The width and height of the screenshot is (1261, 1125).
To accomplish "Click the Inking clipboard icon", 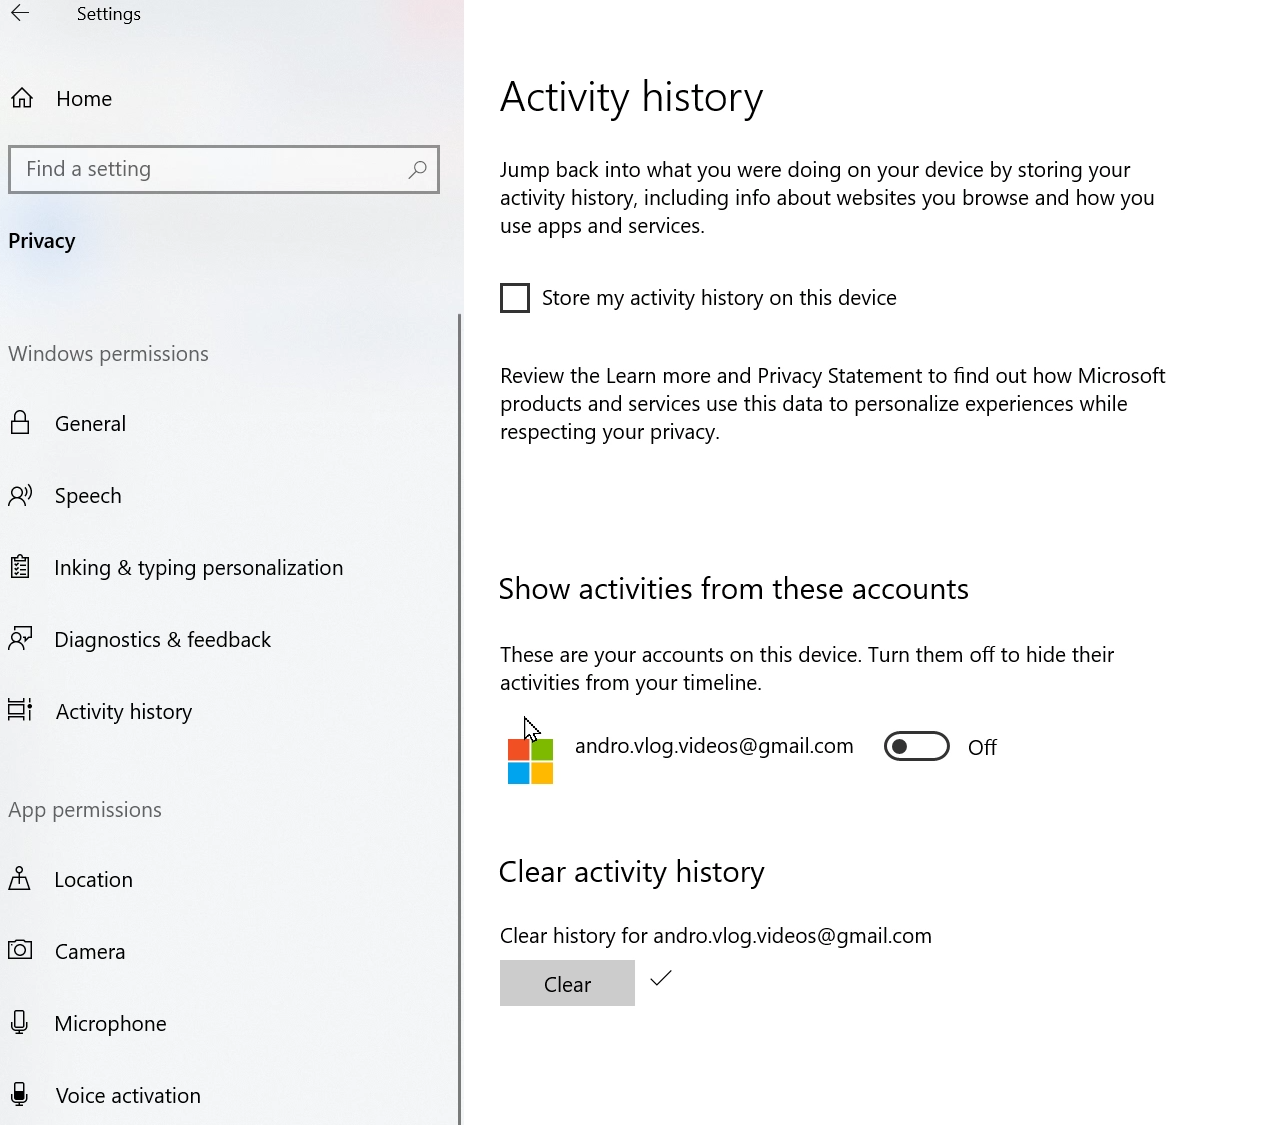I will point(20,567).
